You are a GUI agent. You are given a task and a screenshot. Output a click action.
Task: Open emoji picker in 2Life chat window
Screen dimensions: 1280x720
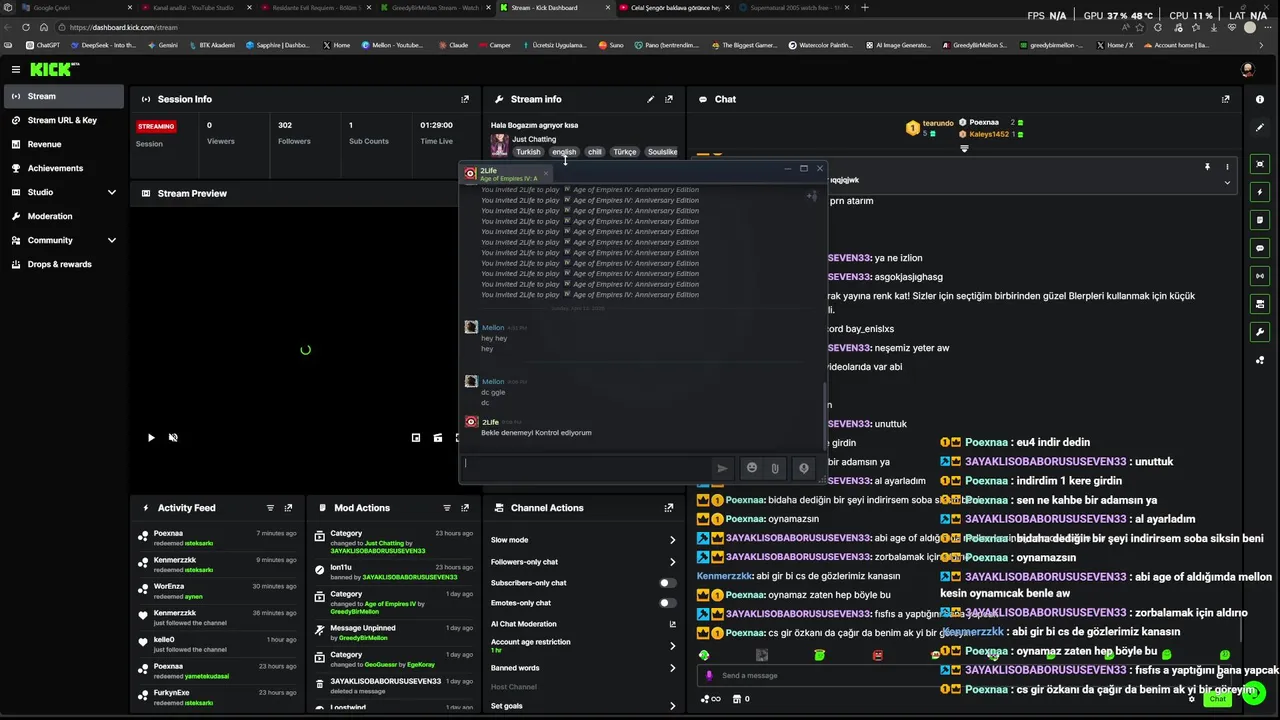coord(752,468)
